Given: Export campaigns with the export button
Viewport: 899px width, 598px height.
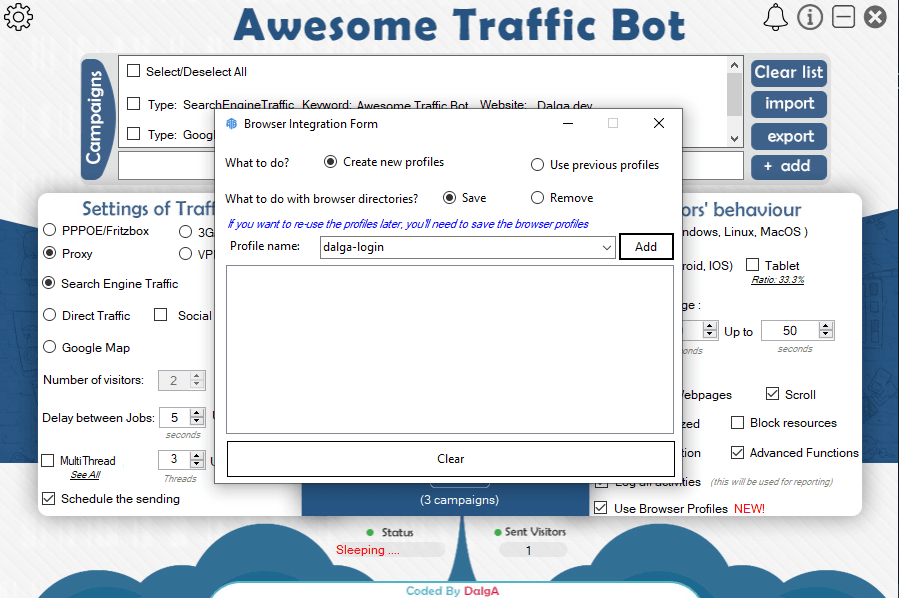Looking at the screenshot, I should click(x=789, y=136).
